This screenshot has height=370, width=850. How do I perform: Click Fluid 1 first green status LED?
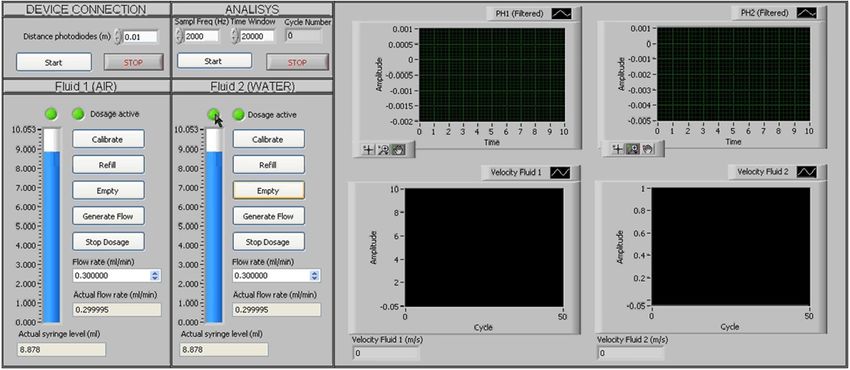tap(51, 114)
